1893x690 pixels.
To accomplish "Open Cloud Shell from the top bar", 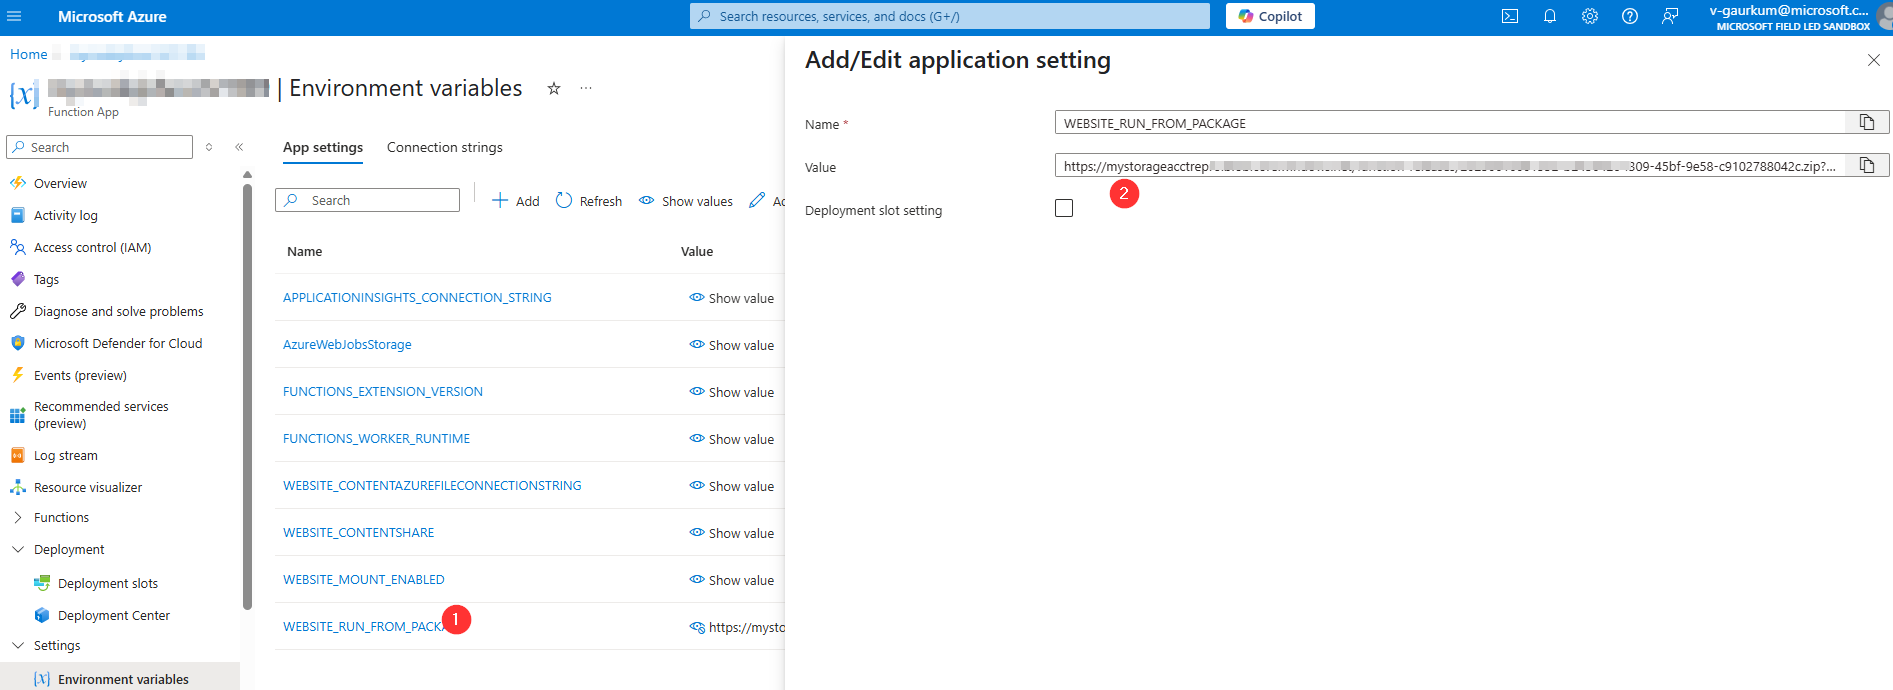I will tap(1510, 16).
